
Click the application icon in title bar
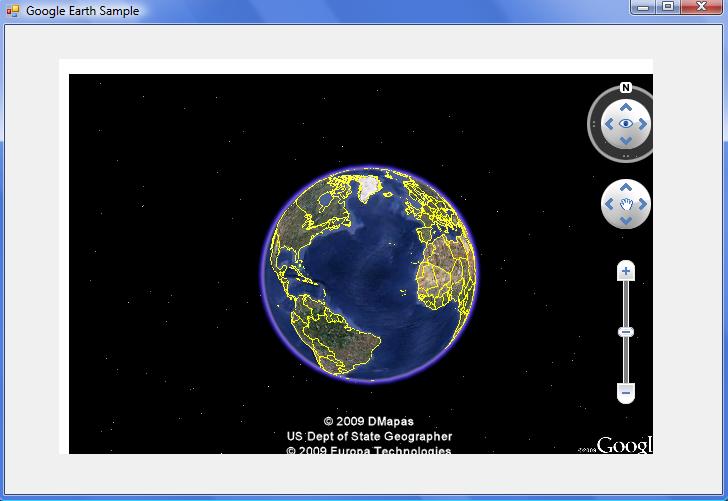[13, 10]
